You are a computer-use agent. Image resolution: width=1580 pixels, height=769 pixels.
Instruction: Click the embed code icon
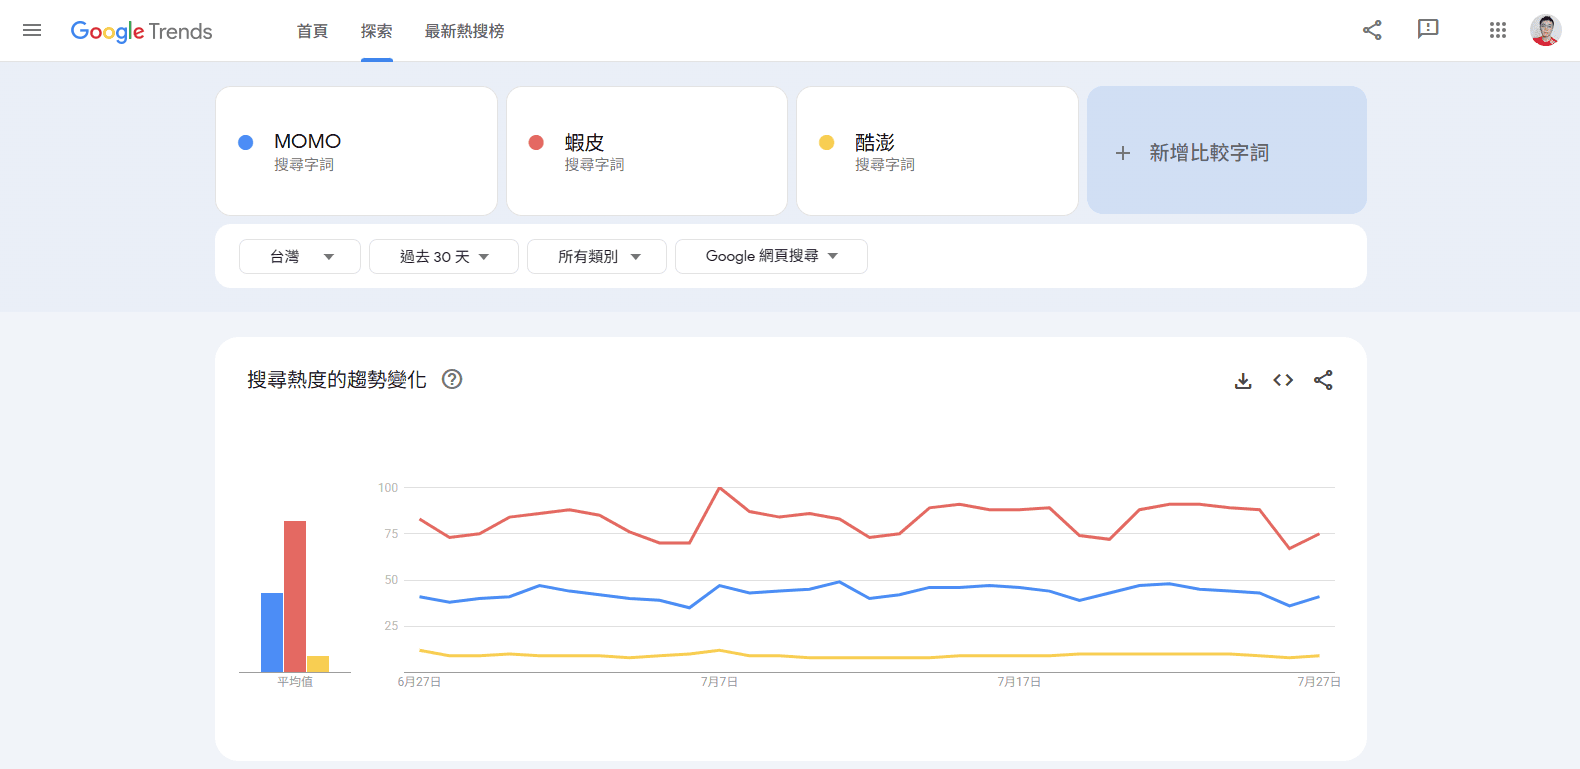pos(1283,380)
